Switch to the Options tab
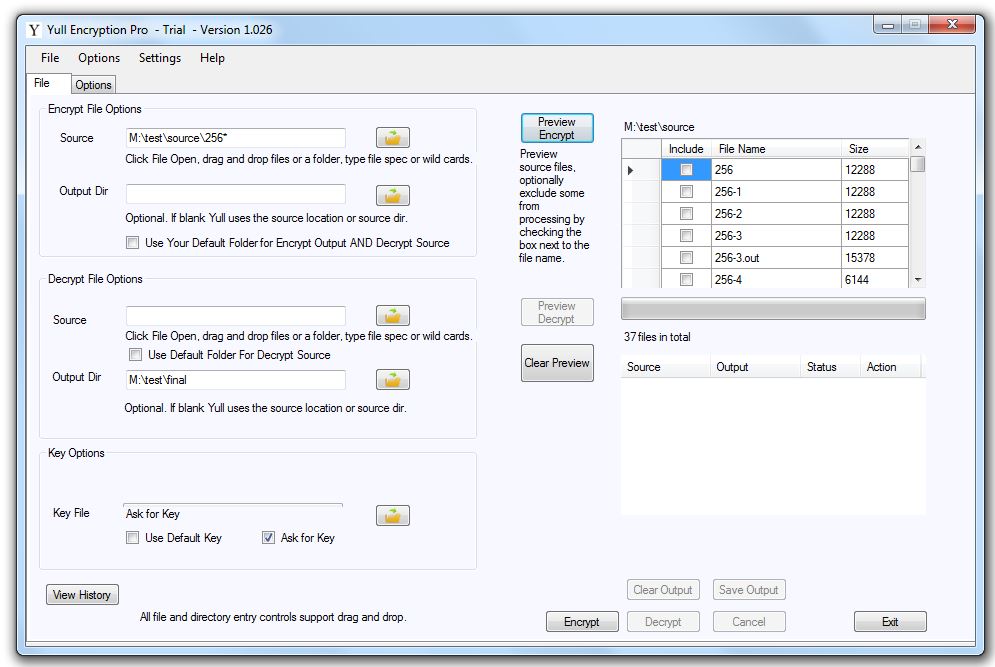Viewport: 995px width, 667px height. pos(93,85)
